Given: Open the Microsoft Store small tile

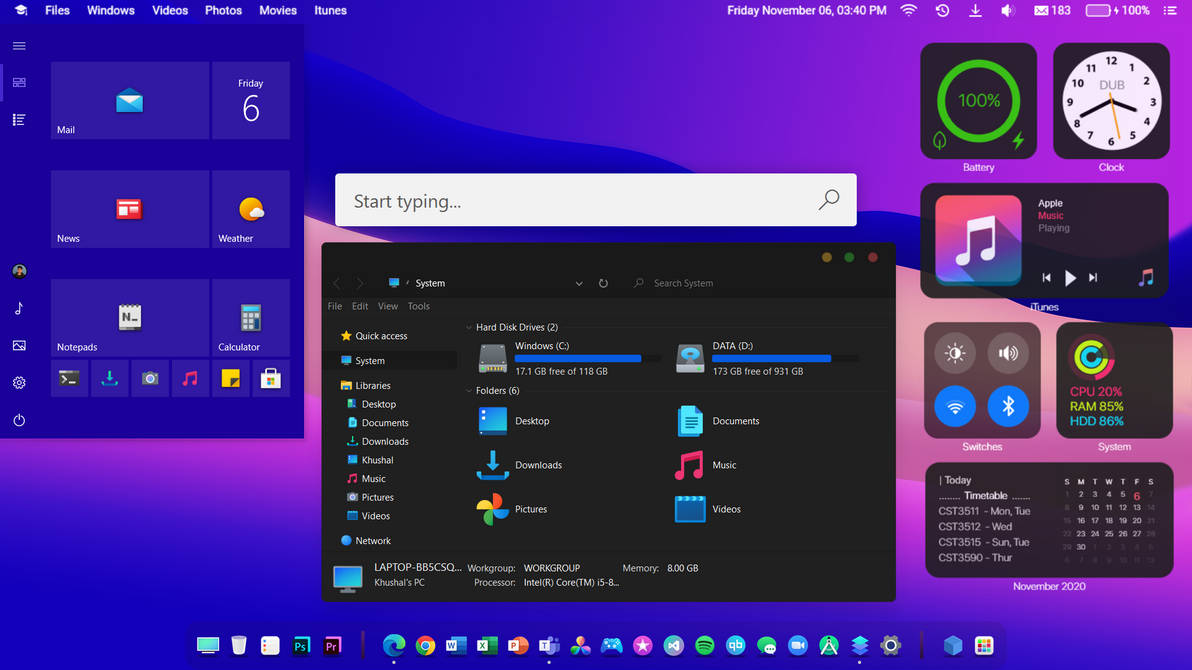Looking at the screenshot, I should pos(271,378).
